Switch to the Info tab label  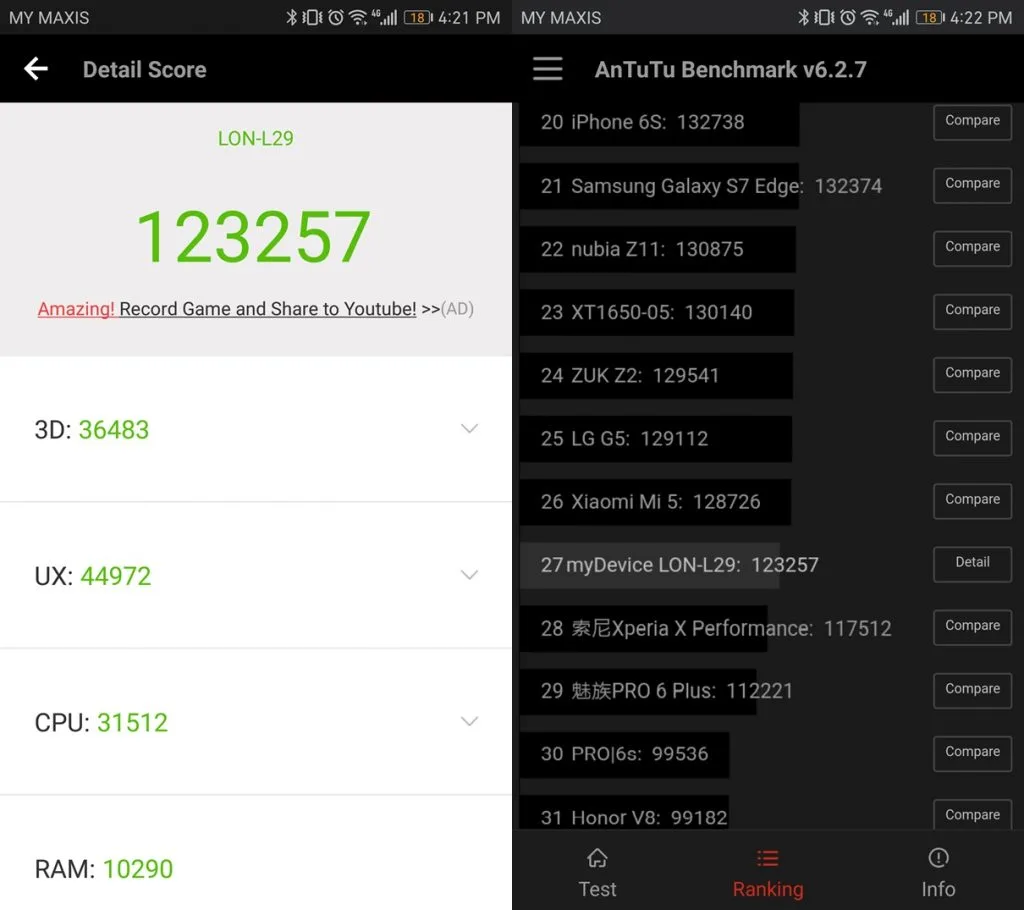(x=938, y=889)
